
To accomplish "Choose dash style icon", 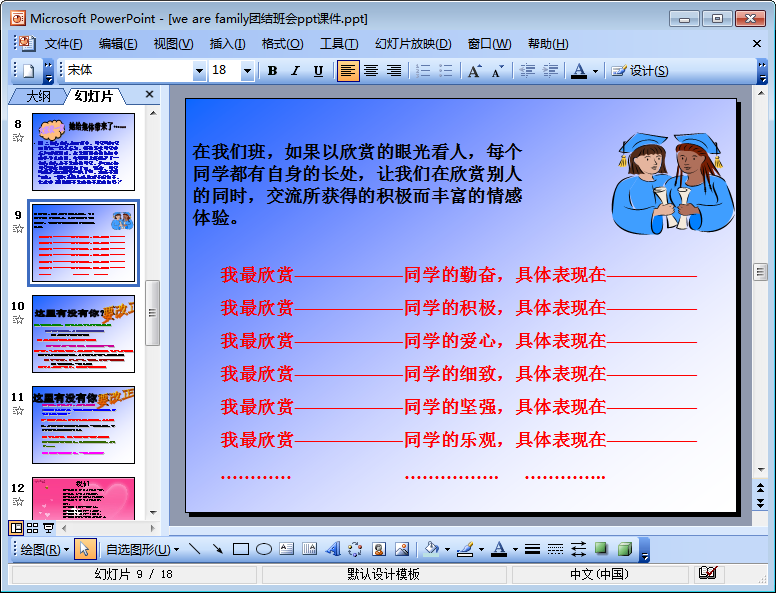I will 555,549.
